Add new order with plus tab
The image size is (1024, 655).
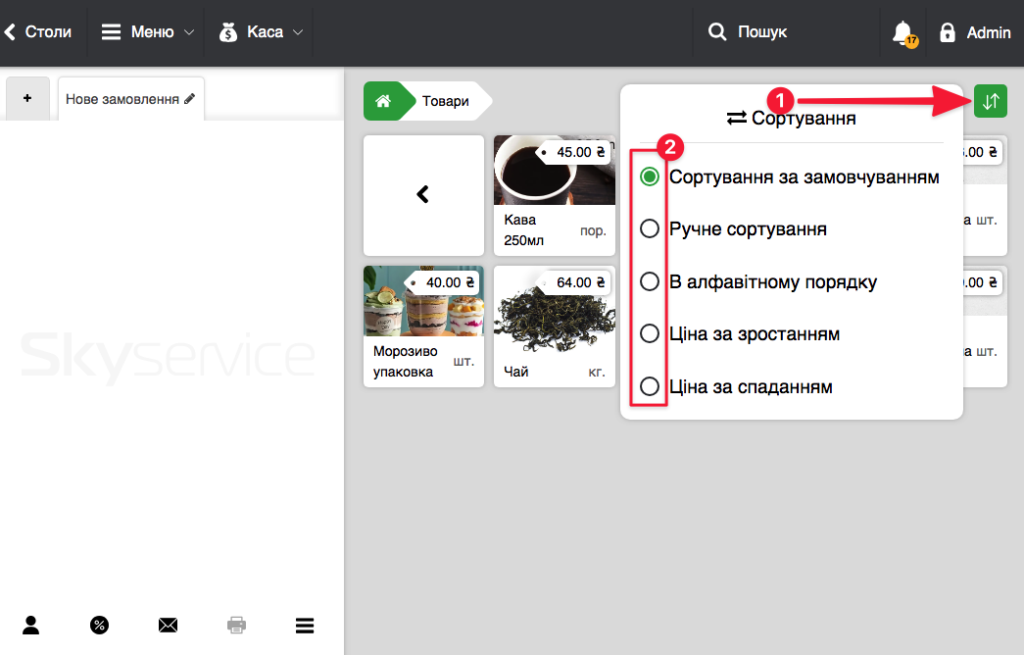pyautogui.click(x=27, y=99)
